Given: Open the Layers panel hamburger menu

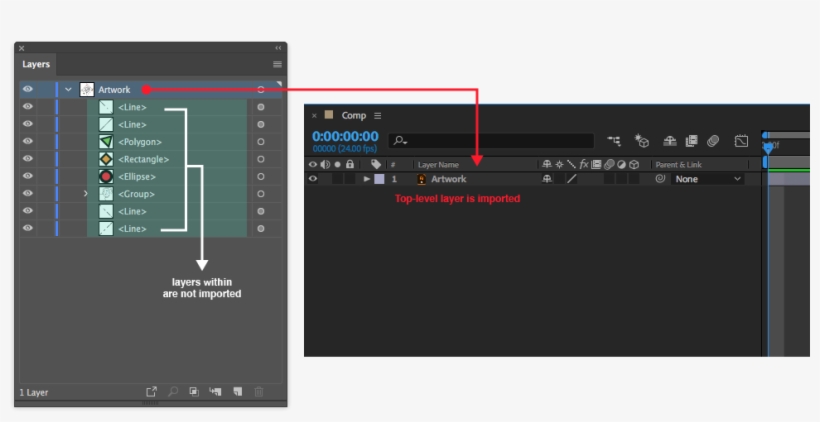Looking at the screenshot, I should coord(277,64).
